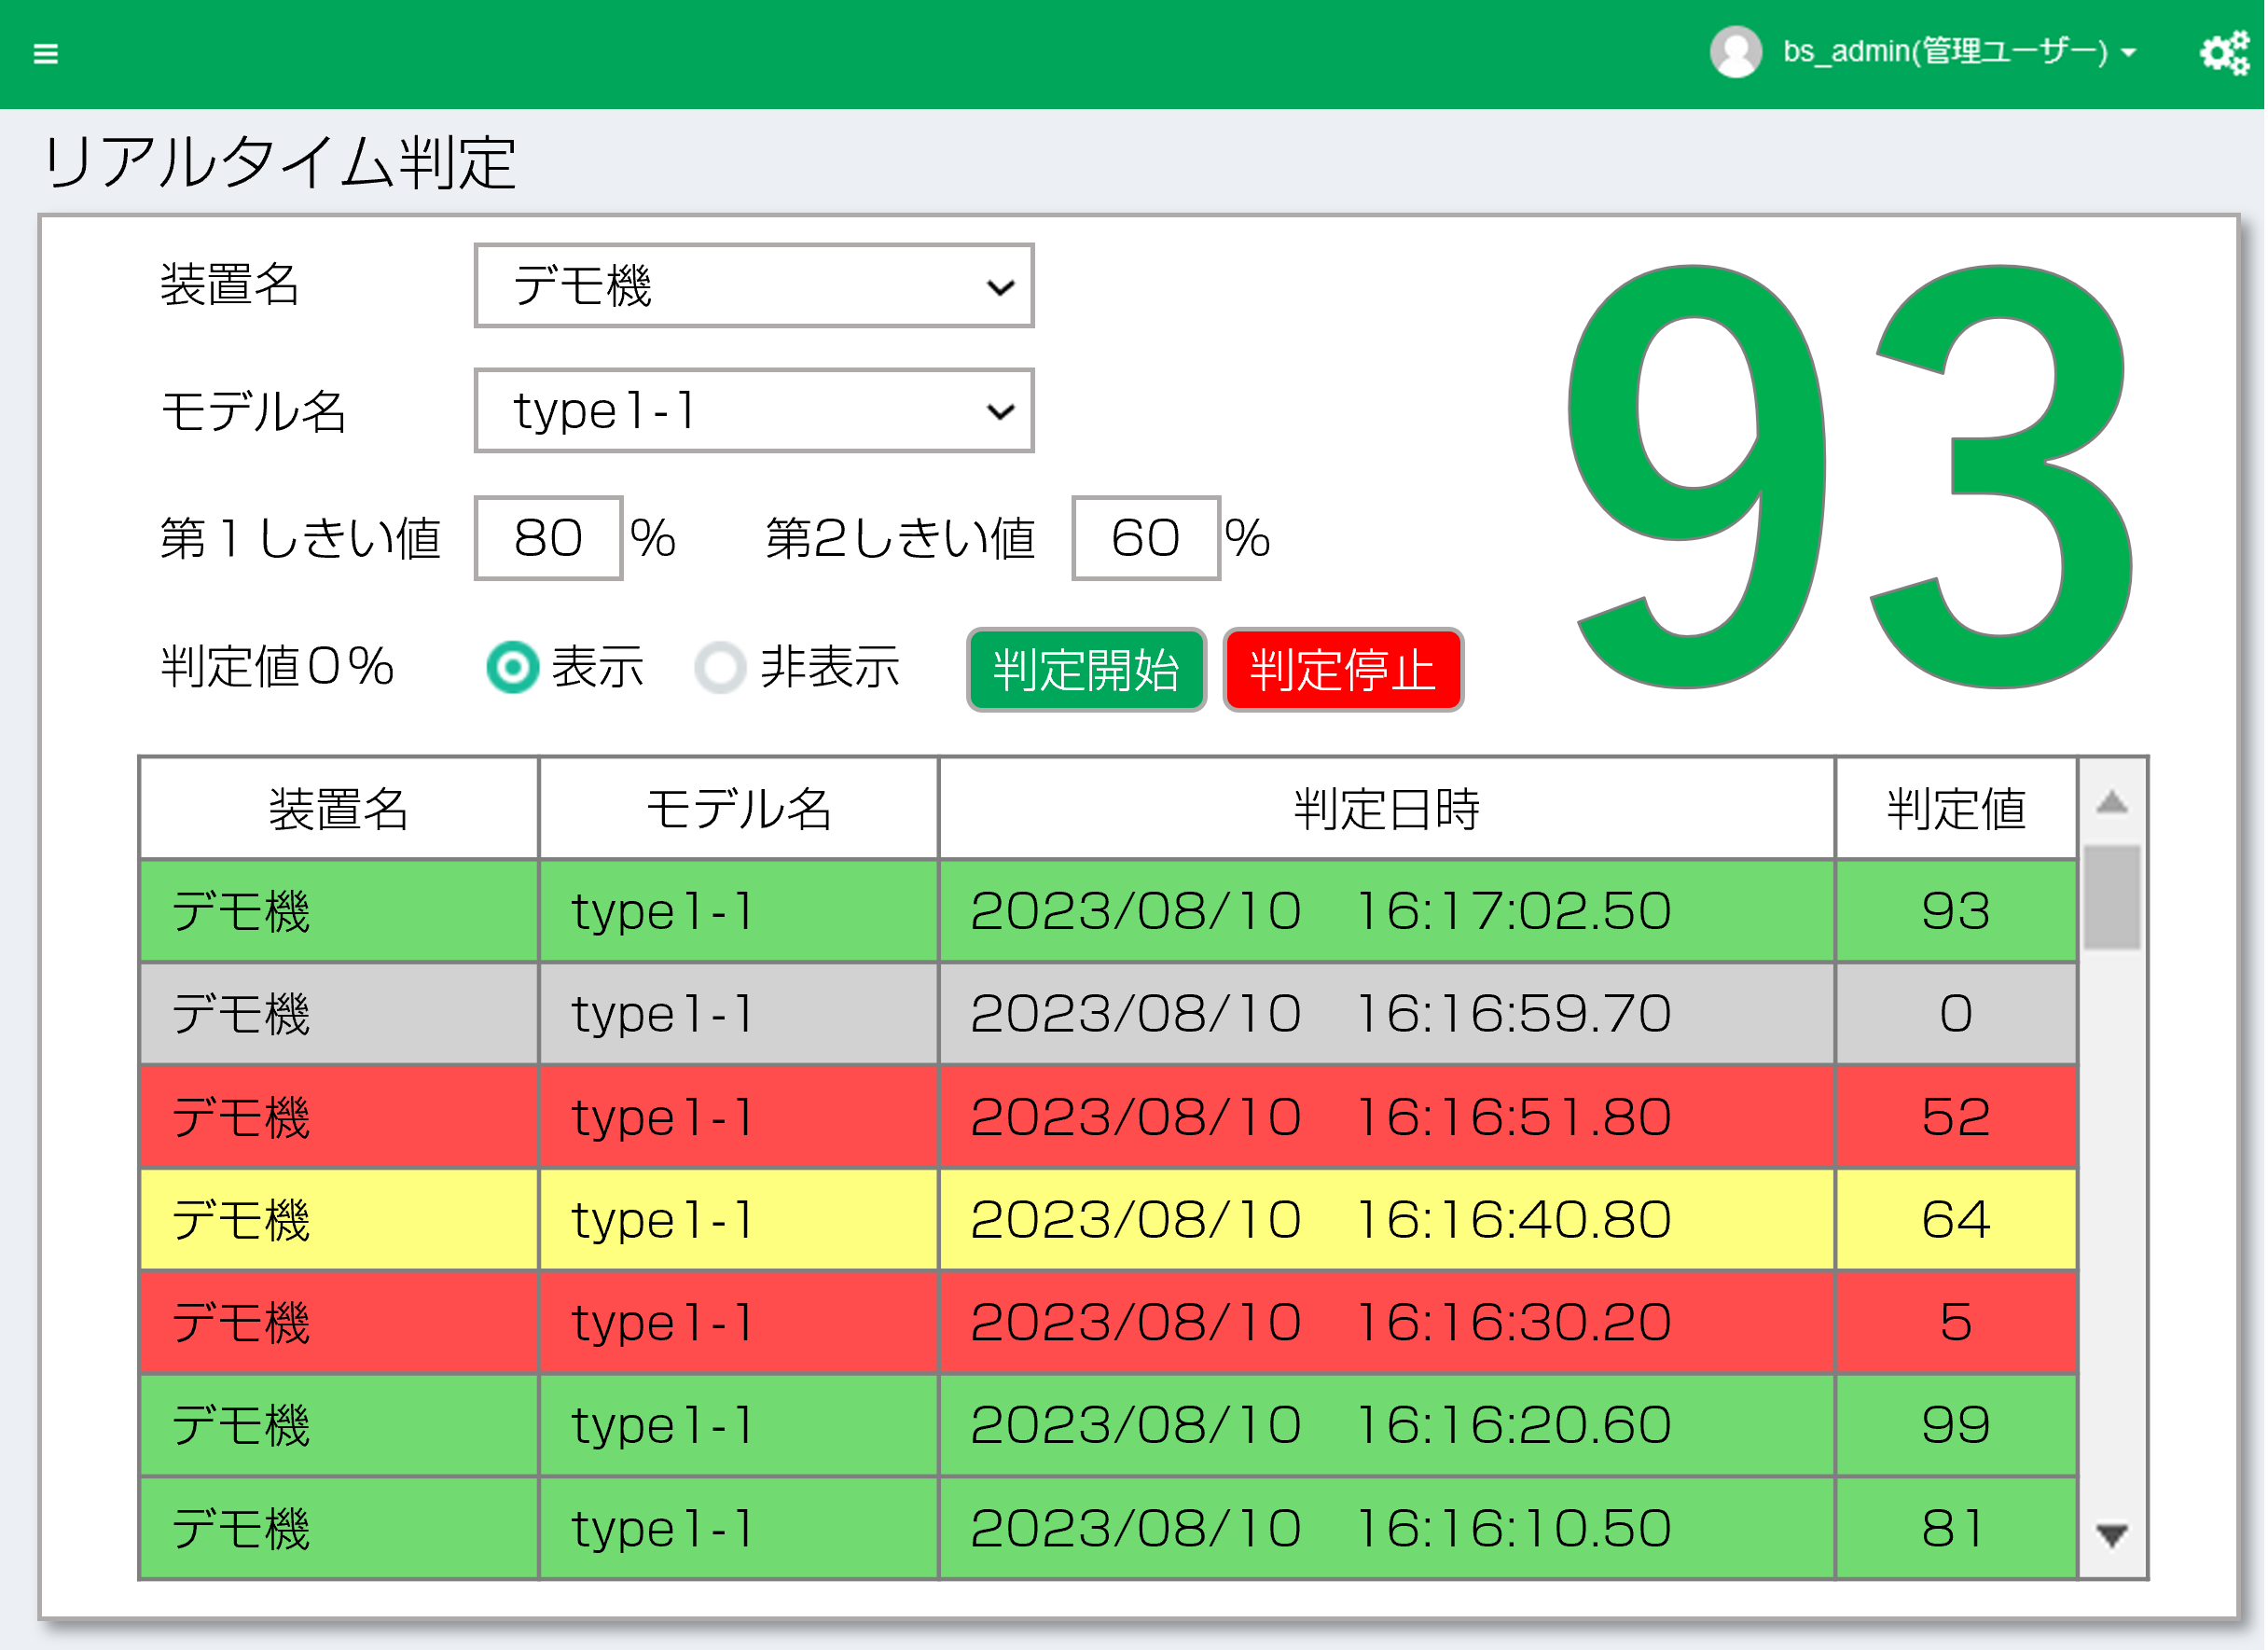Open the 装置名 dropdown showing デモ機
The width and height of the screenshot is (2268, 1650).
[754, 286]
